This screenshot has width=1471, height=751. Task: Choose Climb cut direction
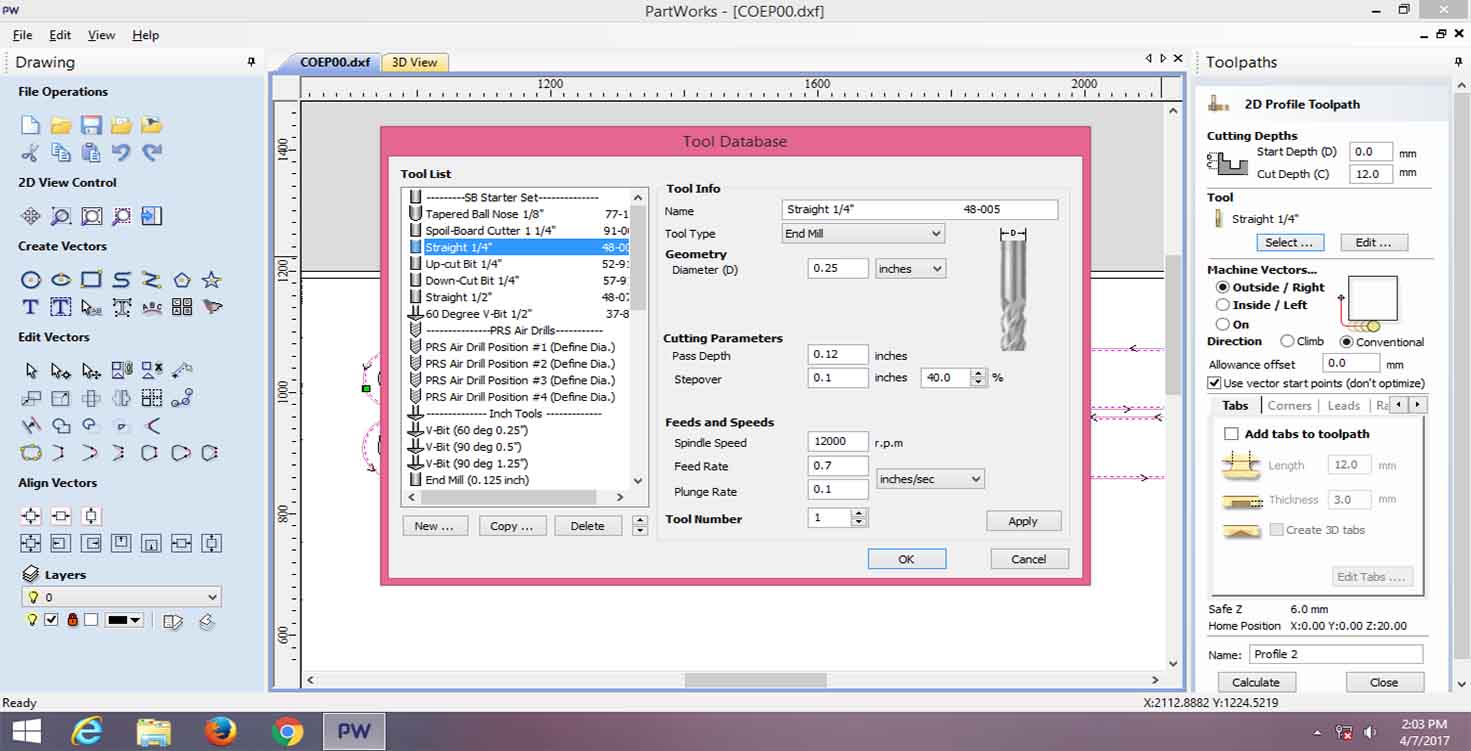[1287, 341]
